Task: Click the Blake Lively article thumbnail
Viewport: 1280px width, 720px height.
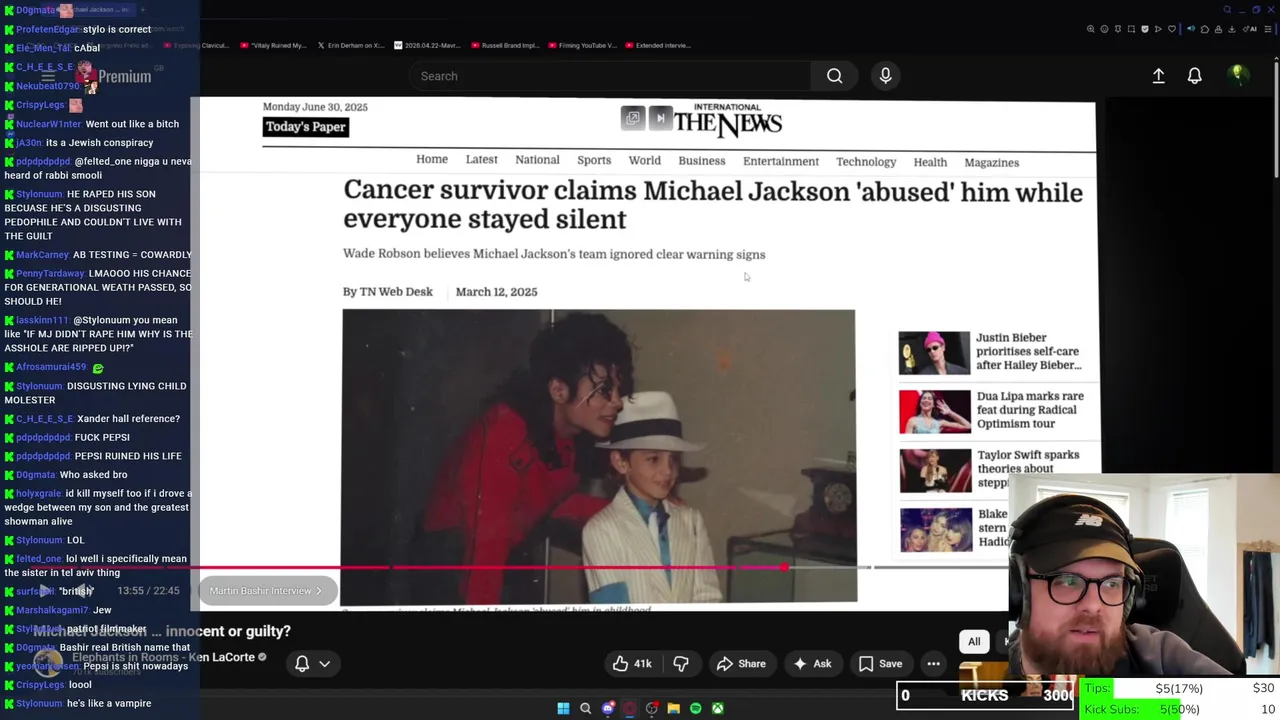Action: coord(934,529)
